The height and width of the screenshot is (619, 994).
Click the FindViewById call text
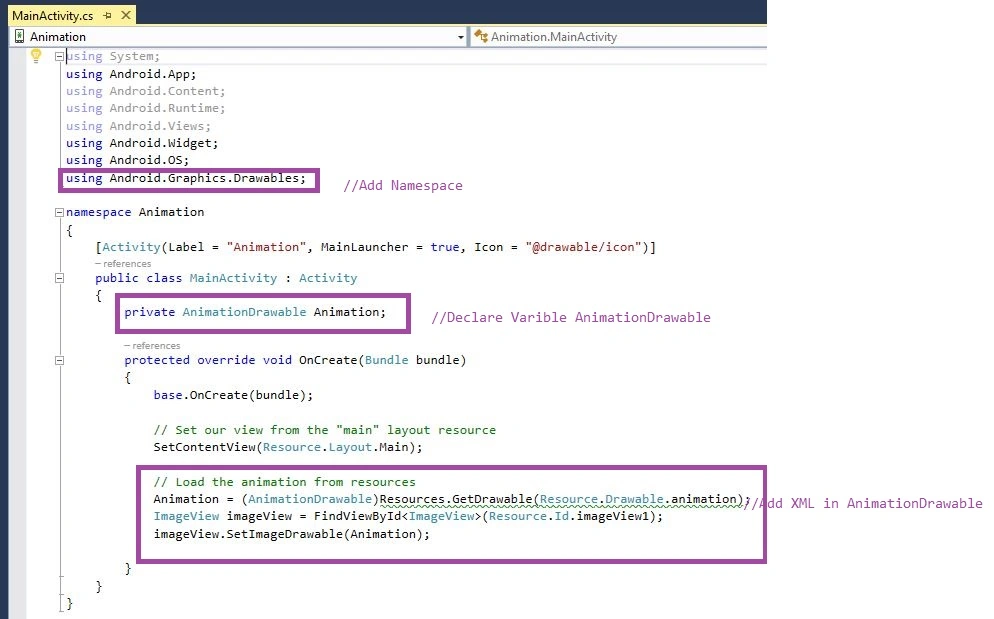(x=358, y=516)
